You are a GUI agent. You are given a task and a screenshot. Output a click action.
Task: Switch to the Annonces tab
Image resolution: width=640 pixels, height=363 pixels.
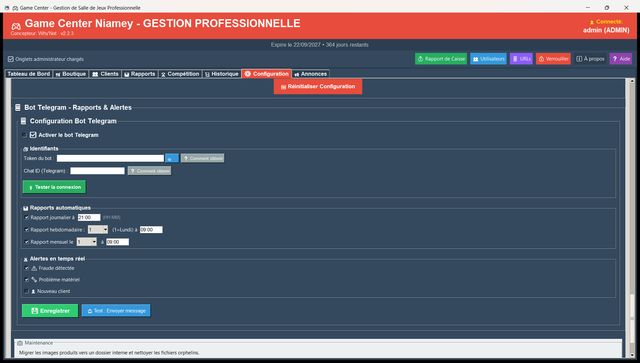[311, 74]
